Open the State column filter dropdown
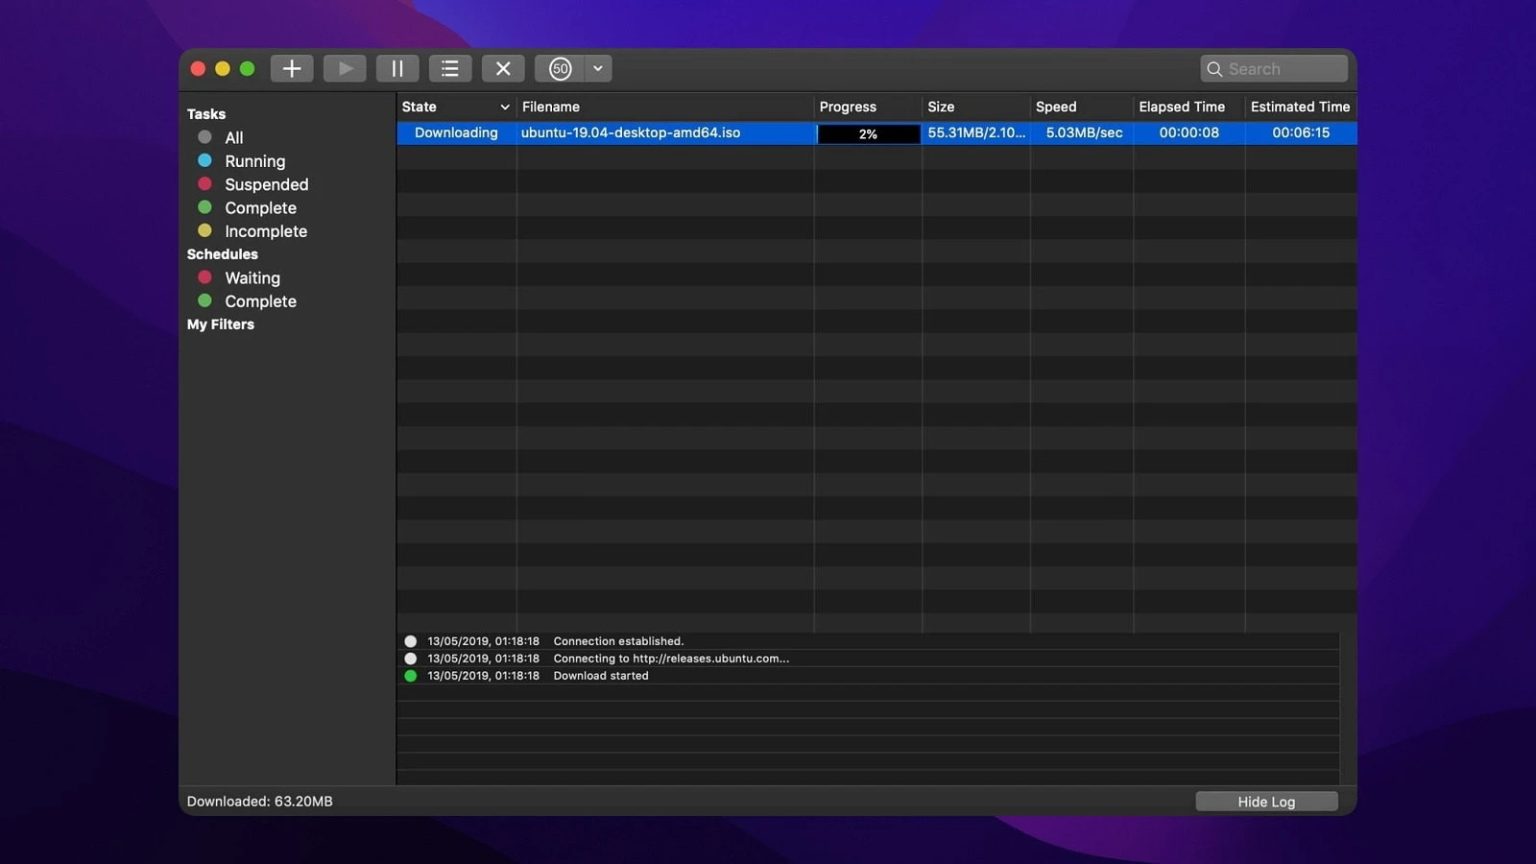This screenshot has width=1536, height=864. click(505, 106)
